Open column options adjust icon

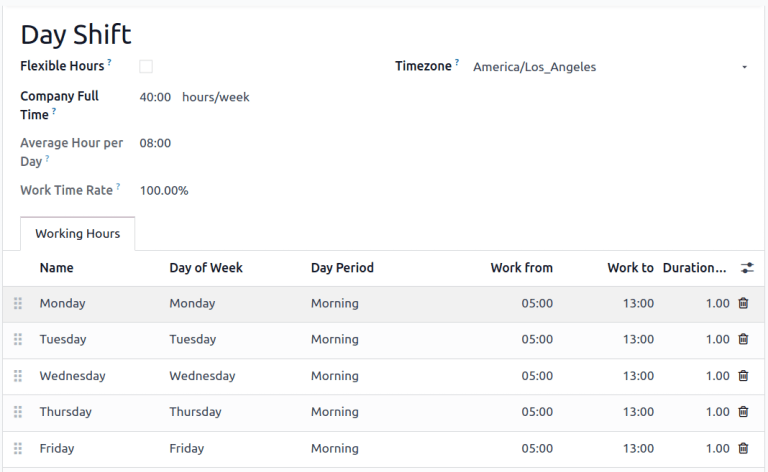(x=747, y=268)
